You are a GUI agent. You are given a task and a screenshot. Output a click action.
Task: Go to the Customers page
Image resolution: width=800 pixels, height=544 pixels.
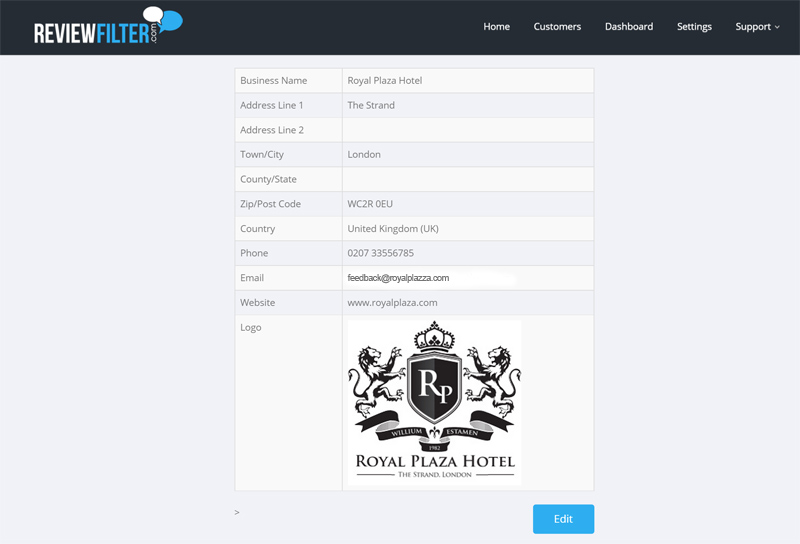point(557,27)
